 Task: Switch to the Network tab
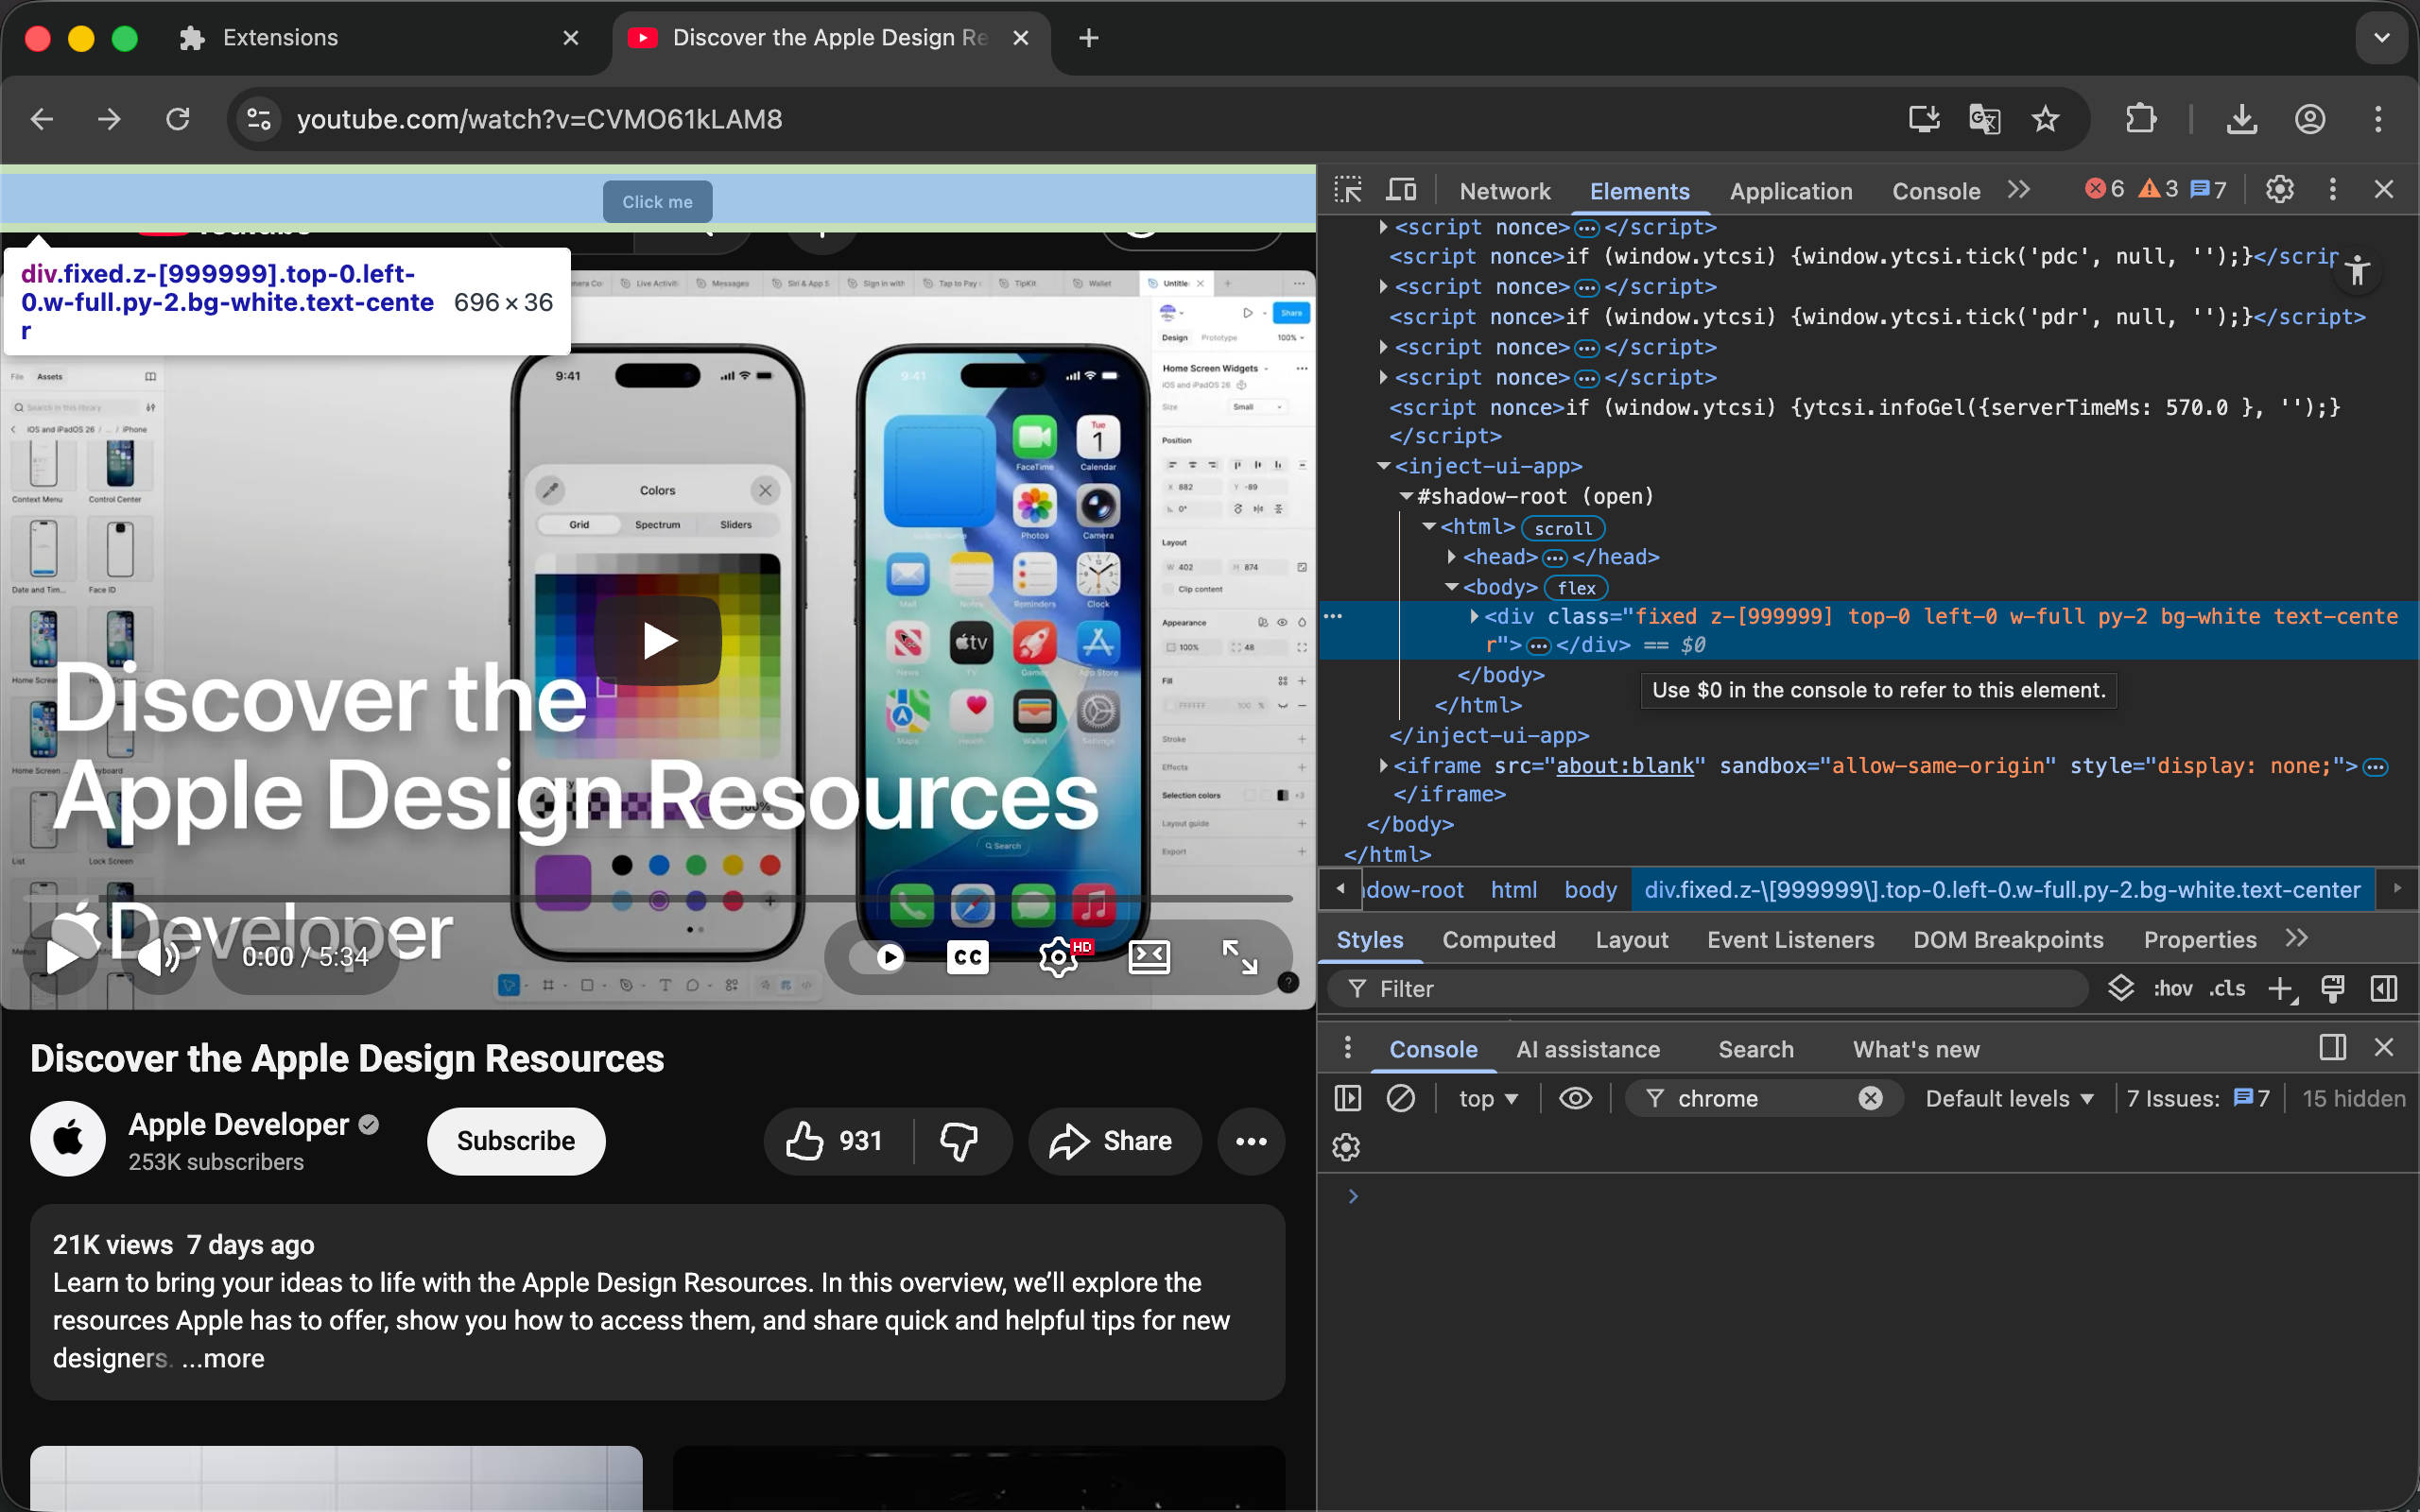pyautogui.click(x=1504, y=191)
